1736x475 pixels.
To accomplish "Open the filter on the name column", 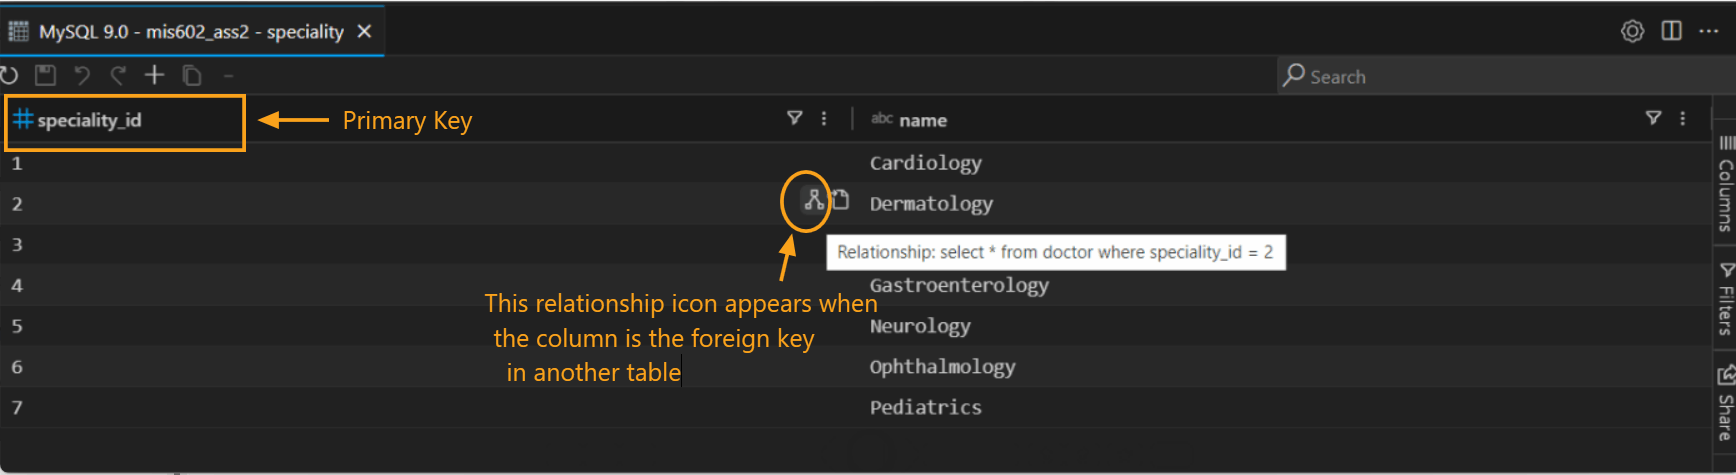I will (x=1654, y=118).
